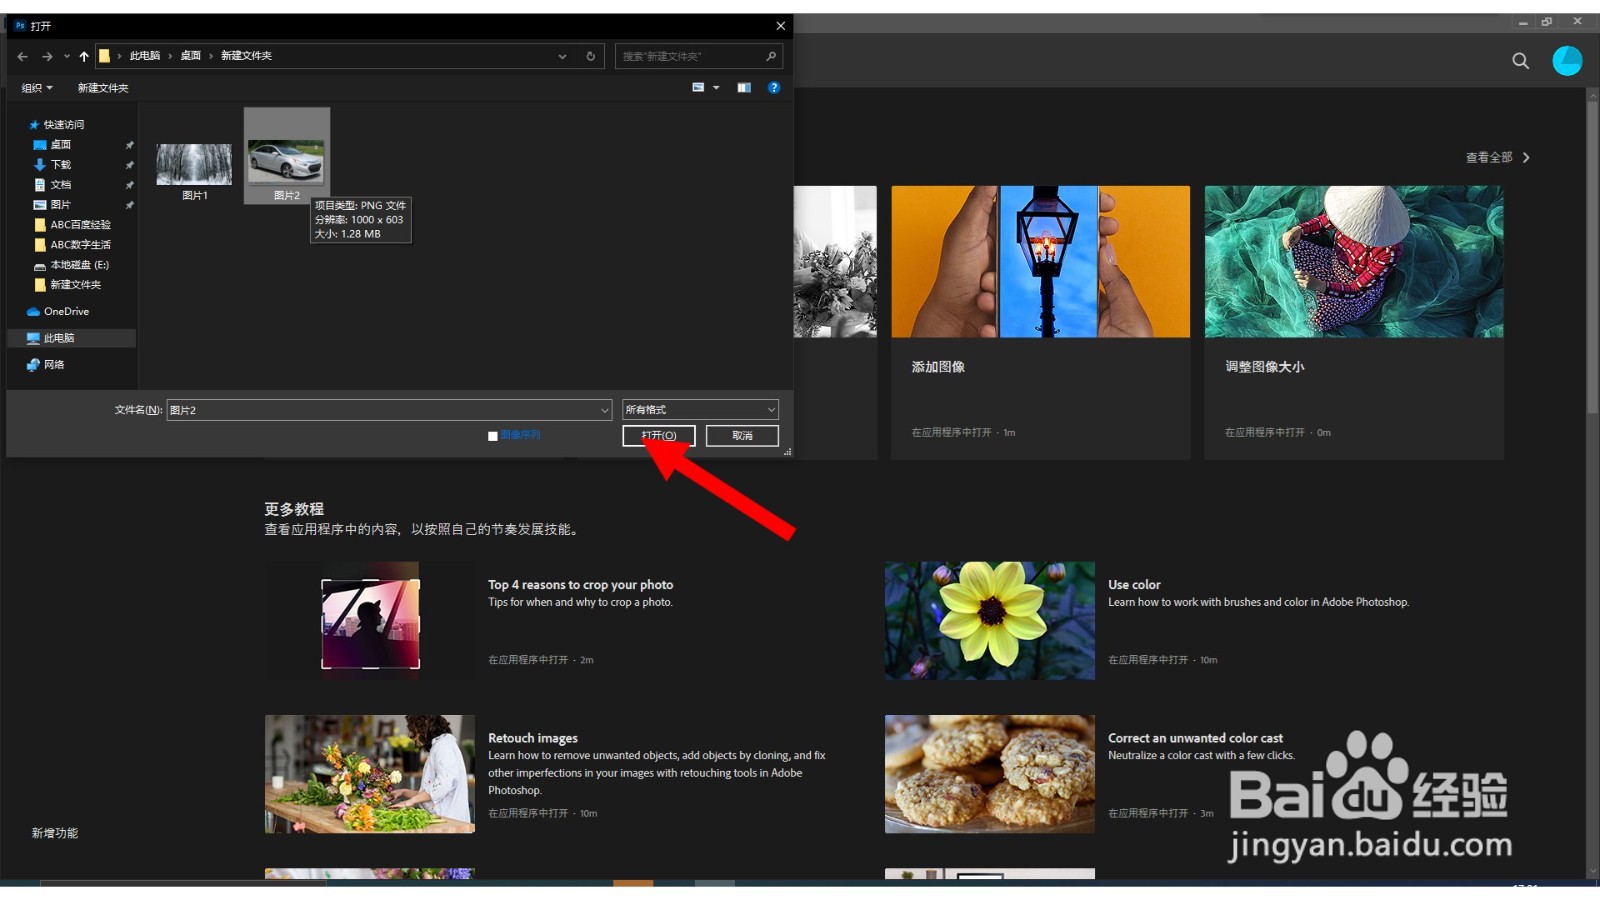Click 新建文件夹 in the address path
1600x900 pixels.
click(x=246, y=56)
